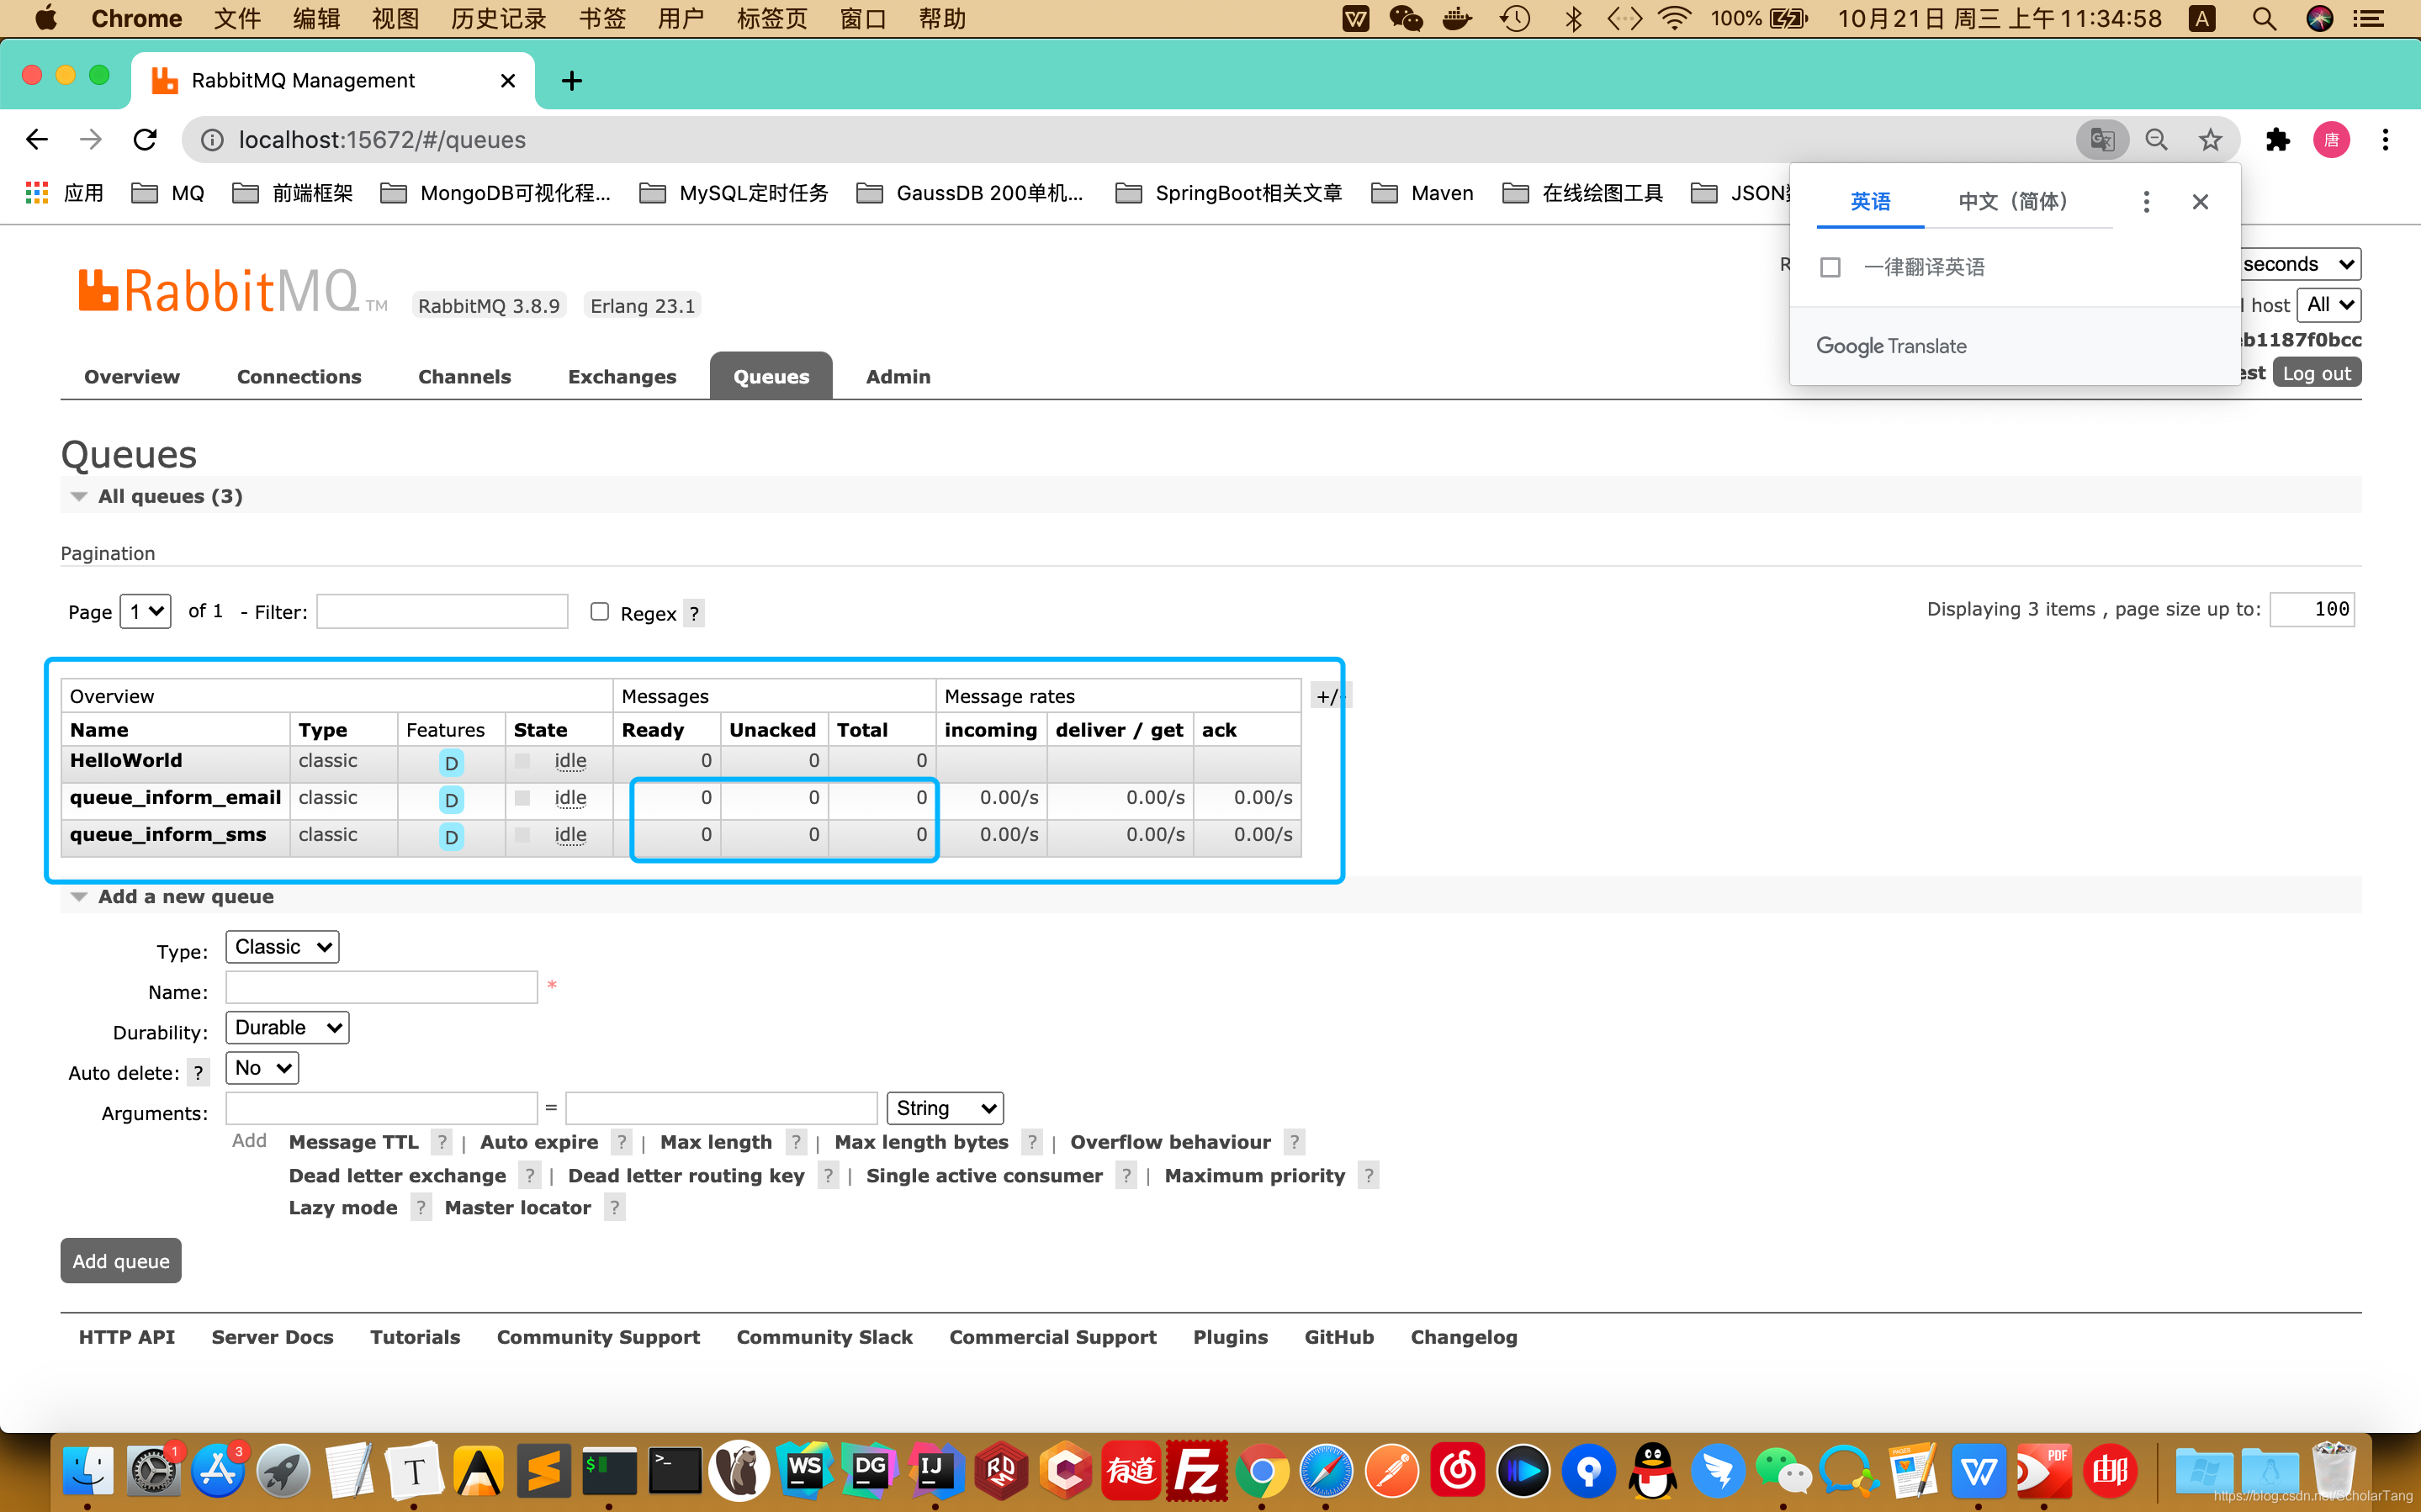Focus the Filter input field

point(442,611)
